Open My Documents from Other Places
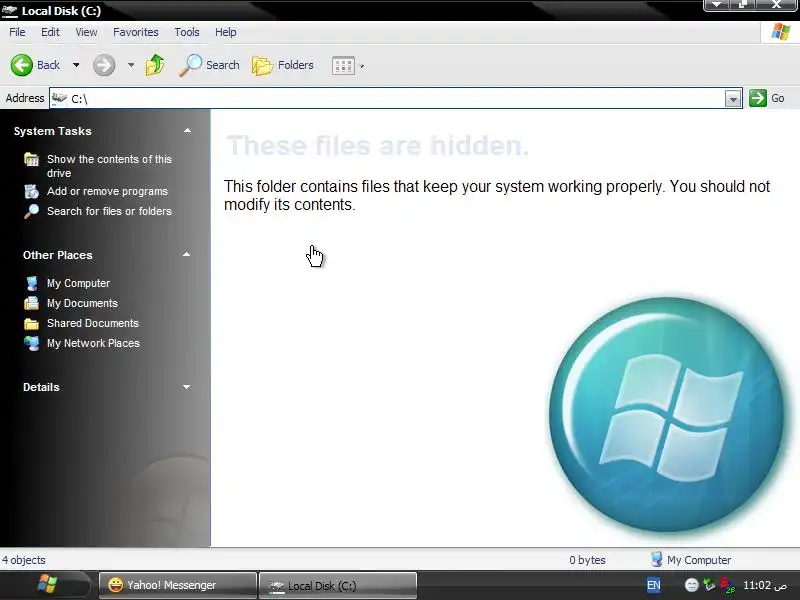 (x=82, y=303)
